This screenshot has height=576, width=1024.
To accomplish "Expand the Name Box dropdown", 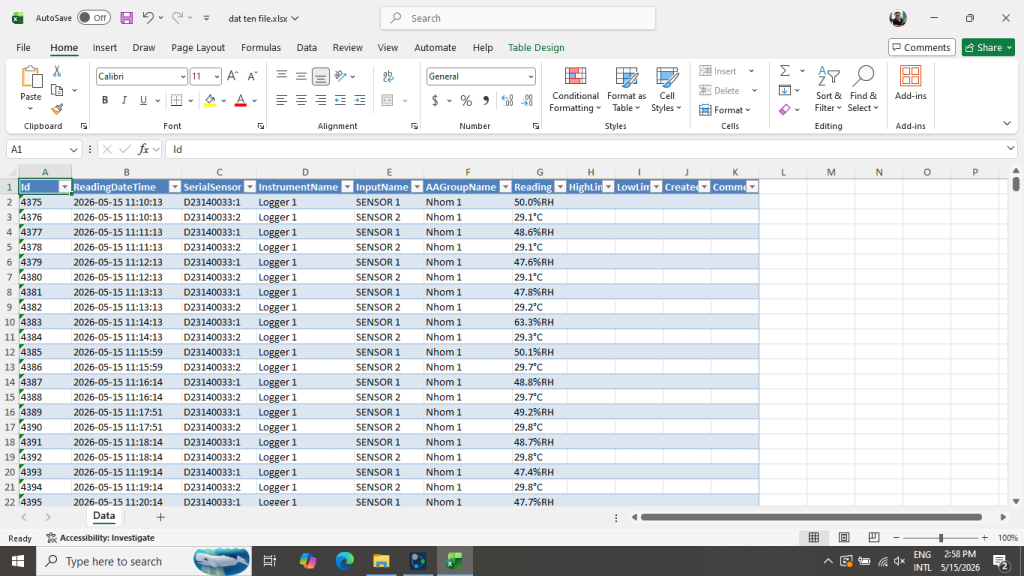I will (x=73, y=150).
